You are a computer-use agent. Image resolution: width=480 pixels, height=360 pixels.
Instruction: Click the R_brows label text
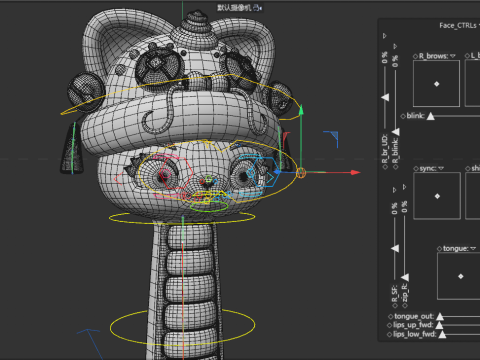434,56
